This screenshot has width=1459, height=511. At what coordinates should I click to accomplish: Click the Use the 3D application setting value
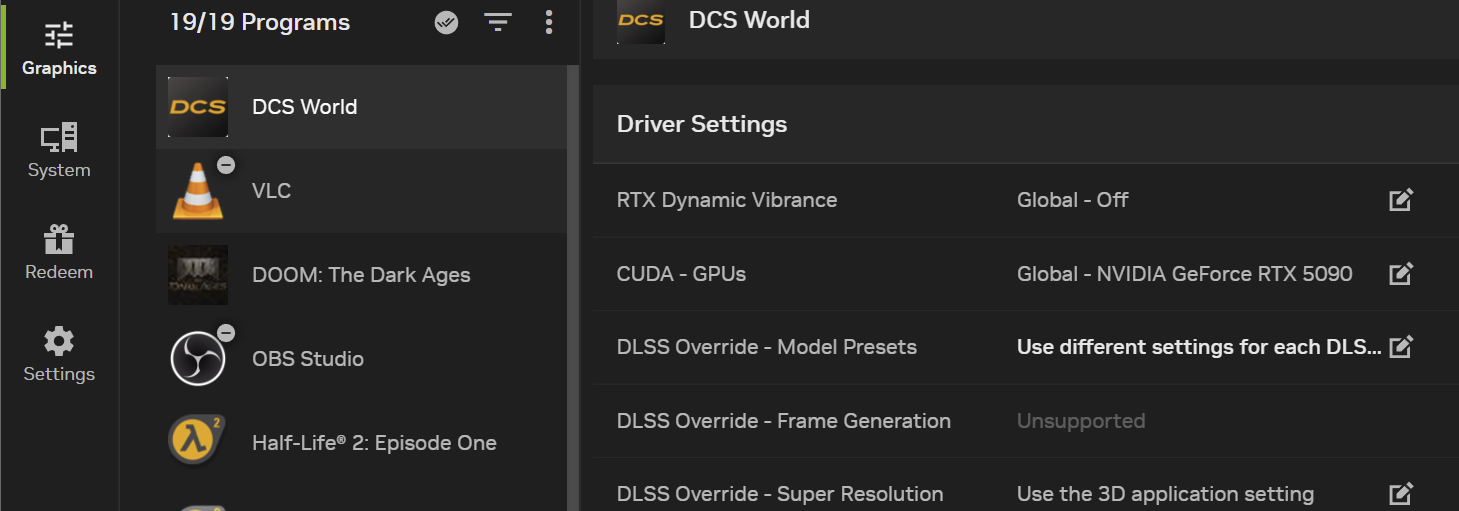pyautogui.click(x=1165, y=494)
